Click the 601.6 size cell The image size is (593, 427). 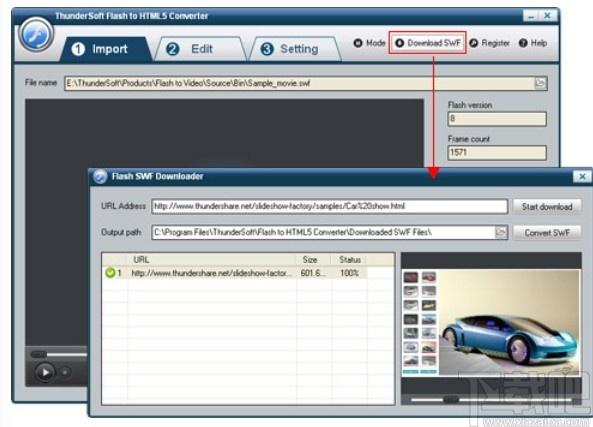313,273
